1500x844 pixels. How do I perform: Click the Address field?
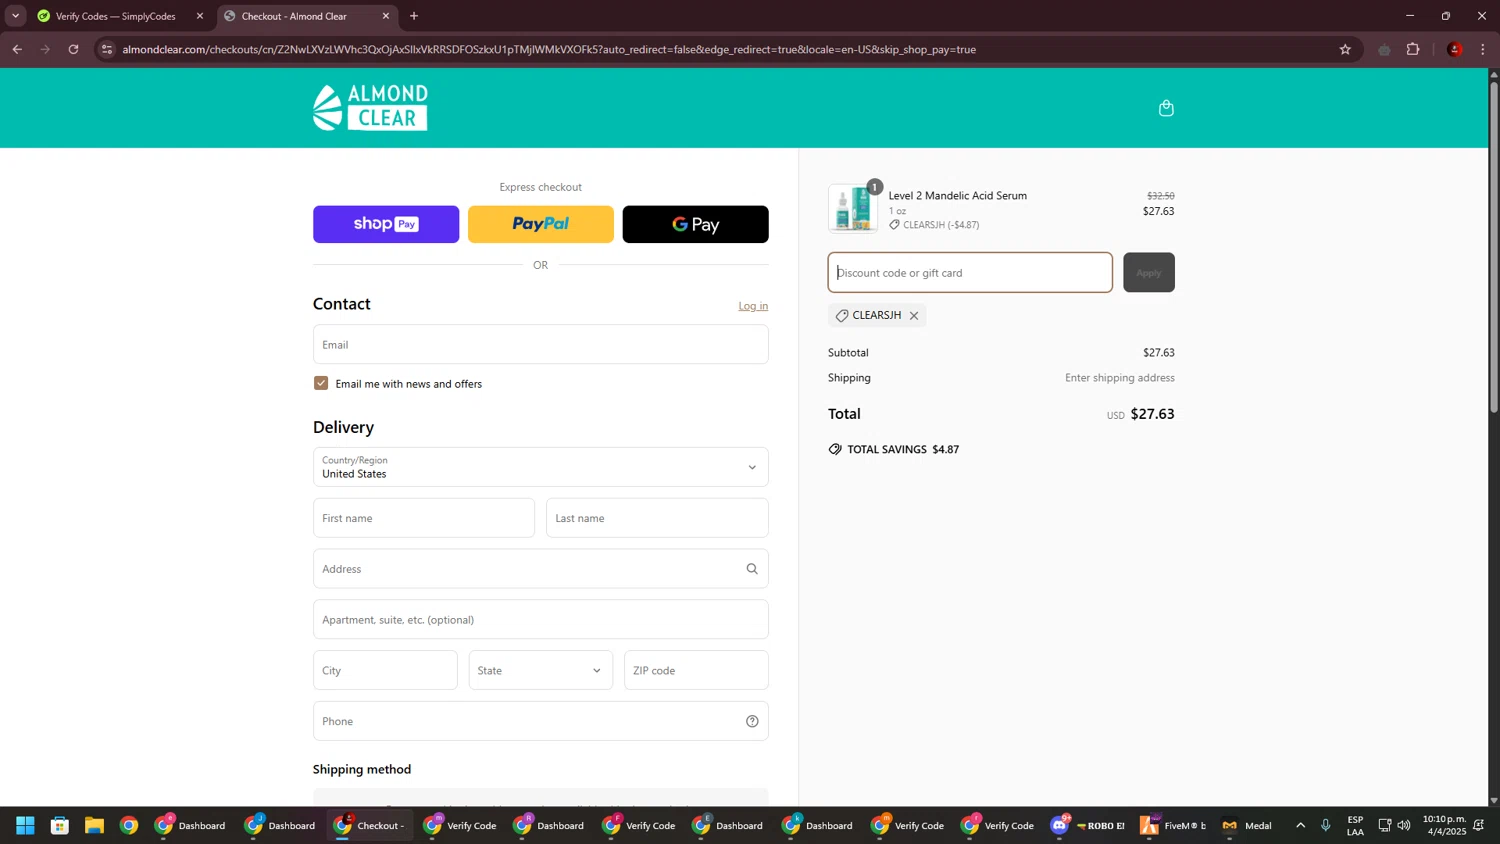tap(540, 569)
